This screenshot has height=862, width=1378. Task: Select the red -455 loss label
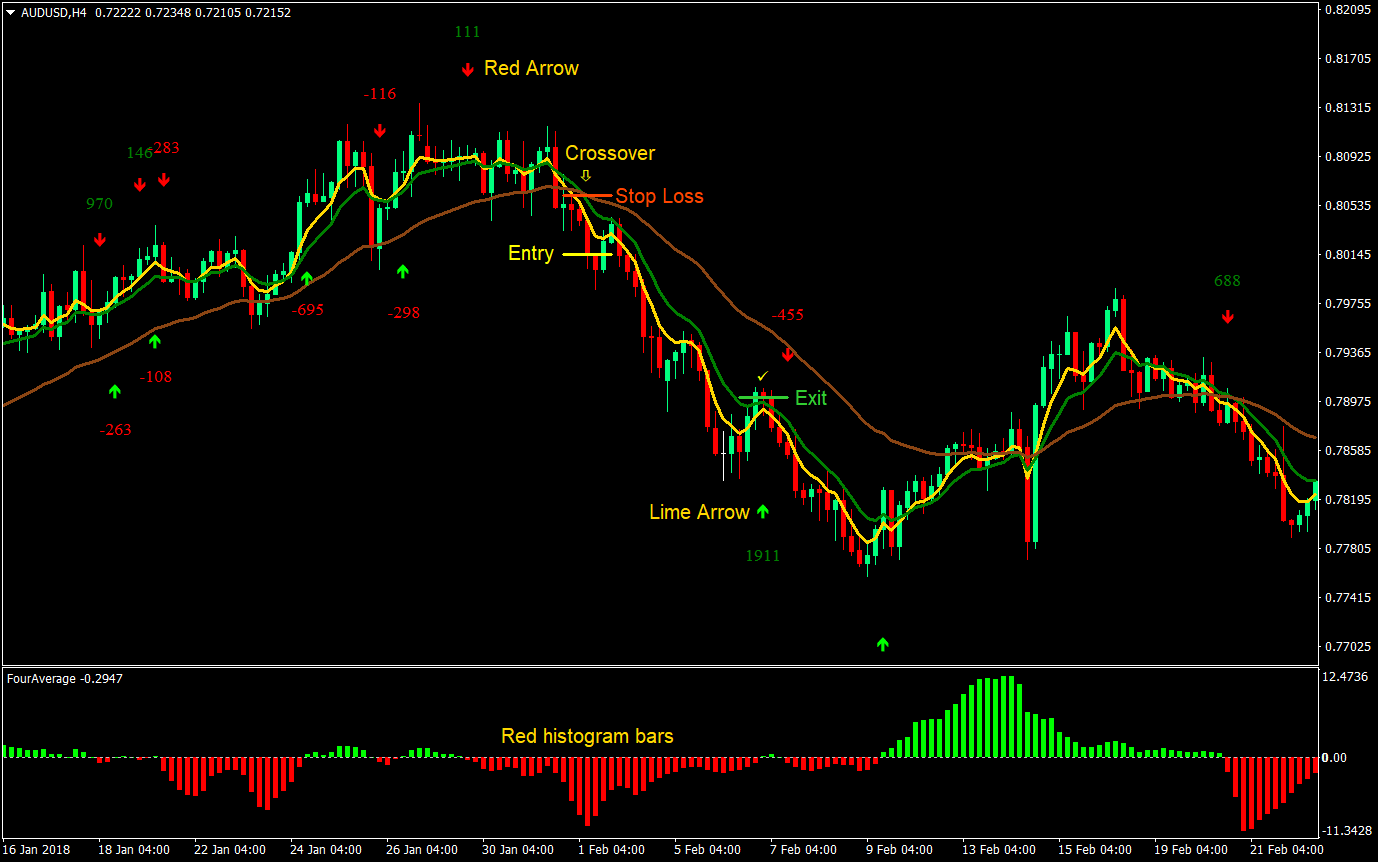(787, 315)
